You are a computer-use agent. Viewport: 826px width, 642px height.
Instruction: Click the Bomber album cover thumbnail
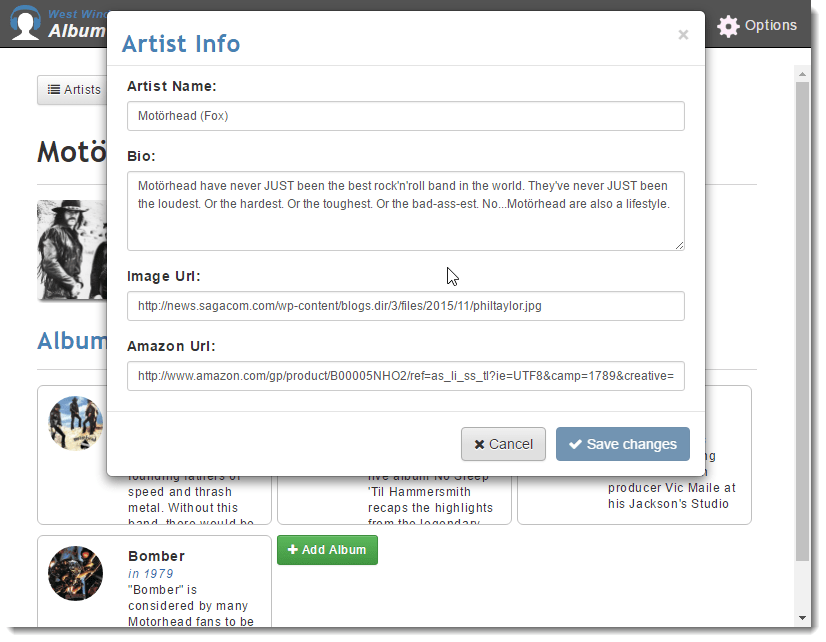(75, 574)
